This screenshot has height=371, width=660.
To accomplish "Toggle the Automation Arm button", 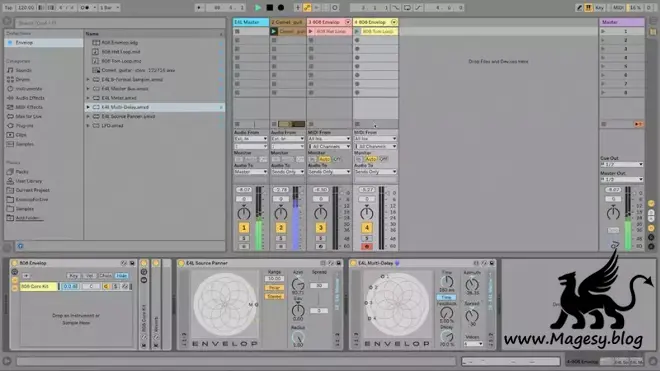I will pyautogui.click(x=307, y=8).
